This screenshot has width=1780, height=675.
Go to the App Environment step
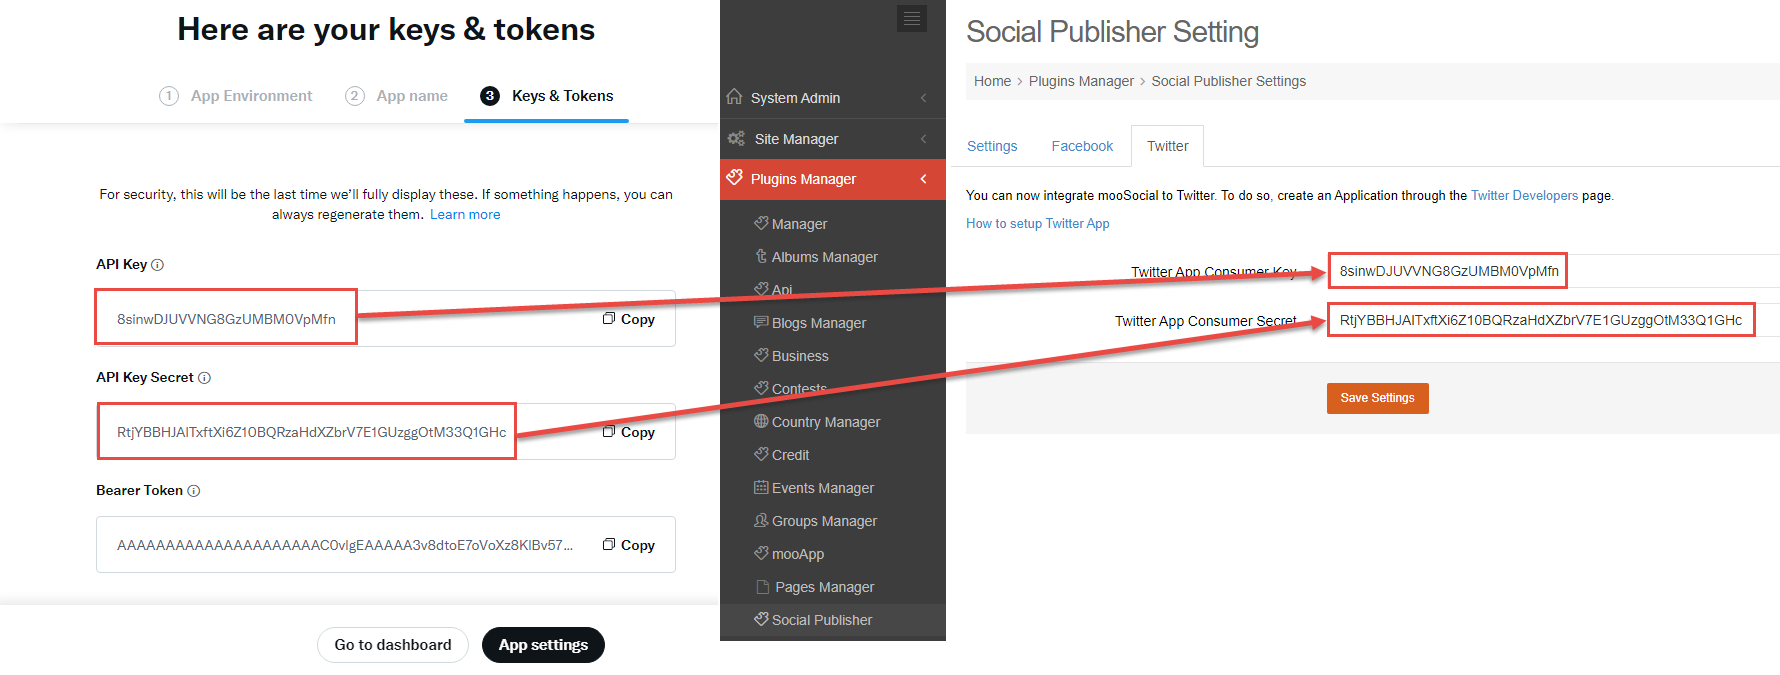pos(236,96)
